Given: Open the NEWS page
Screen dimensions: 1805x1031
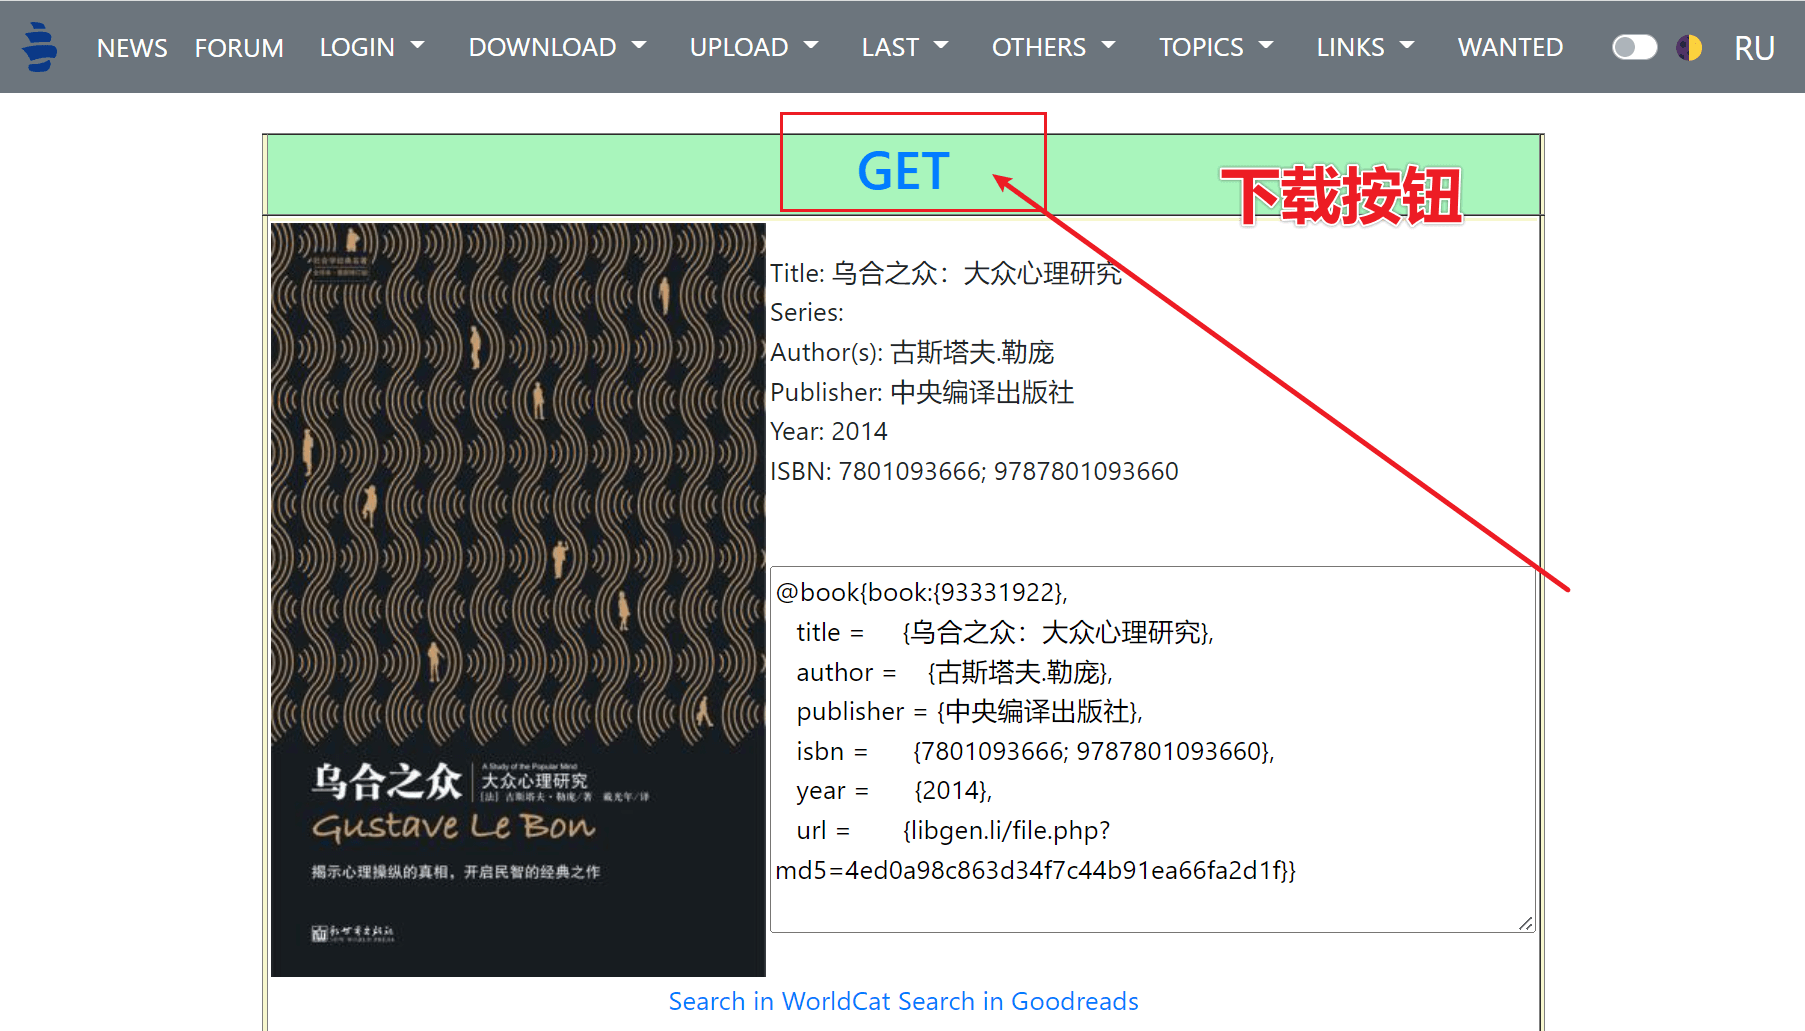Looking at the screenshot, I should point(132,47).
